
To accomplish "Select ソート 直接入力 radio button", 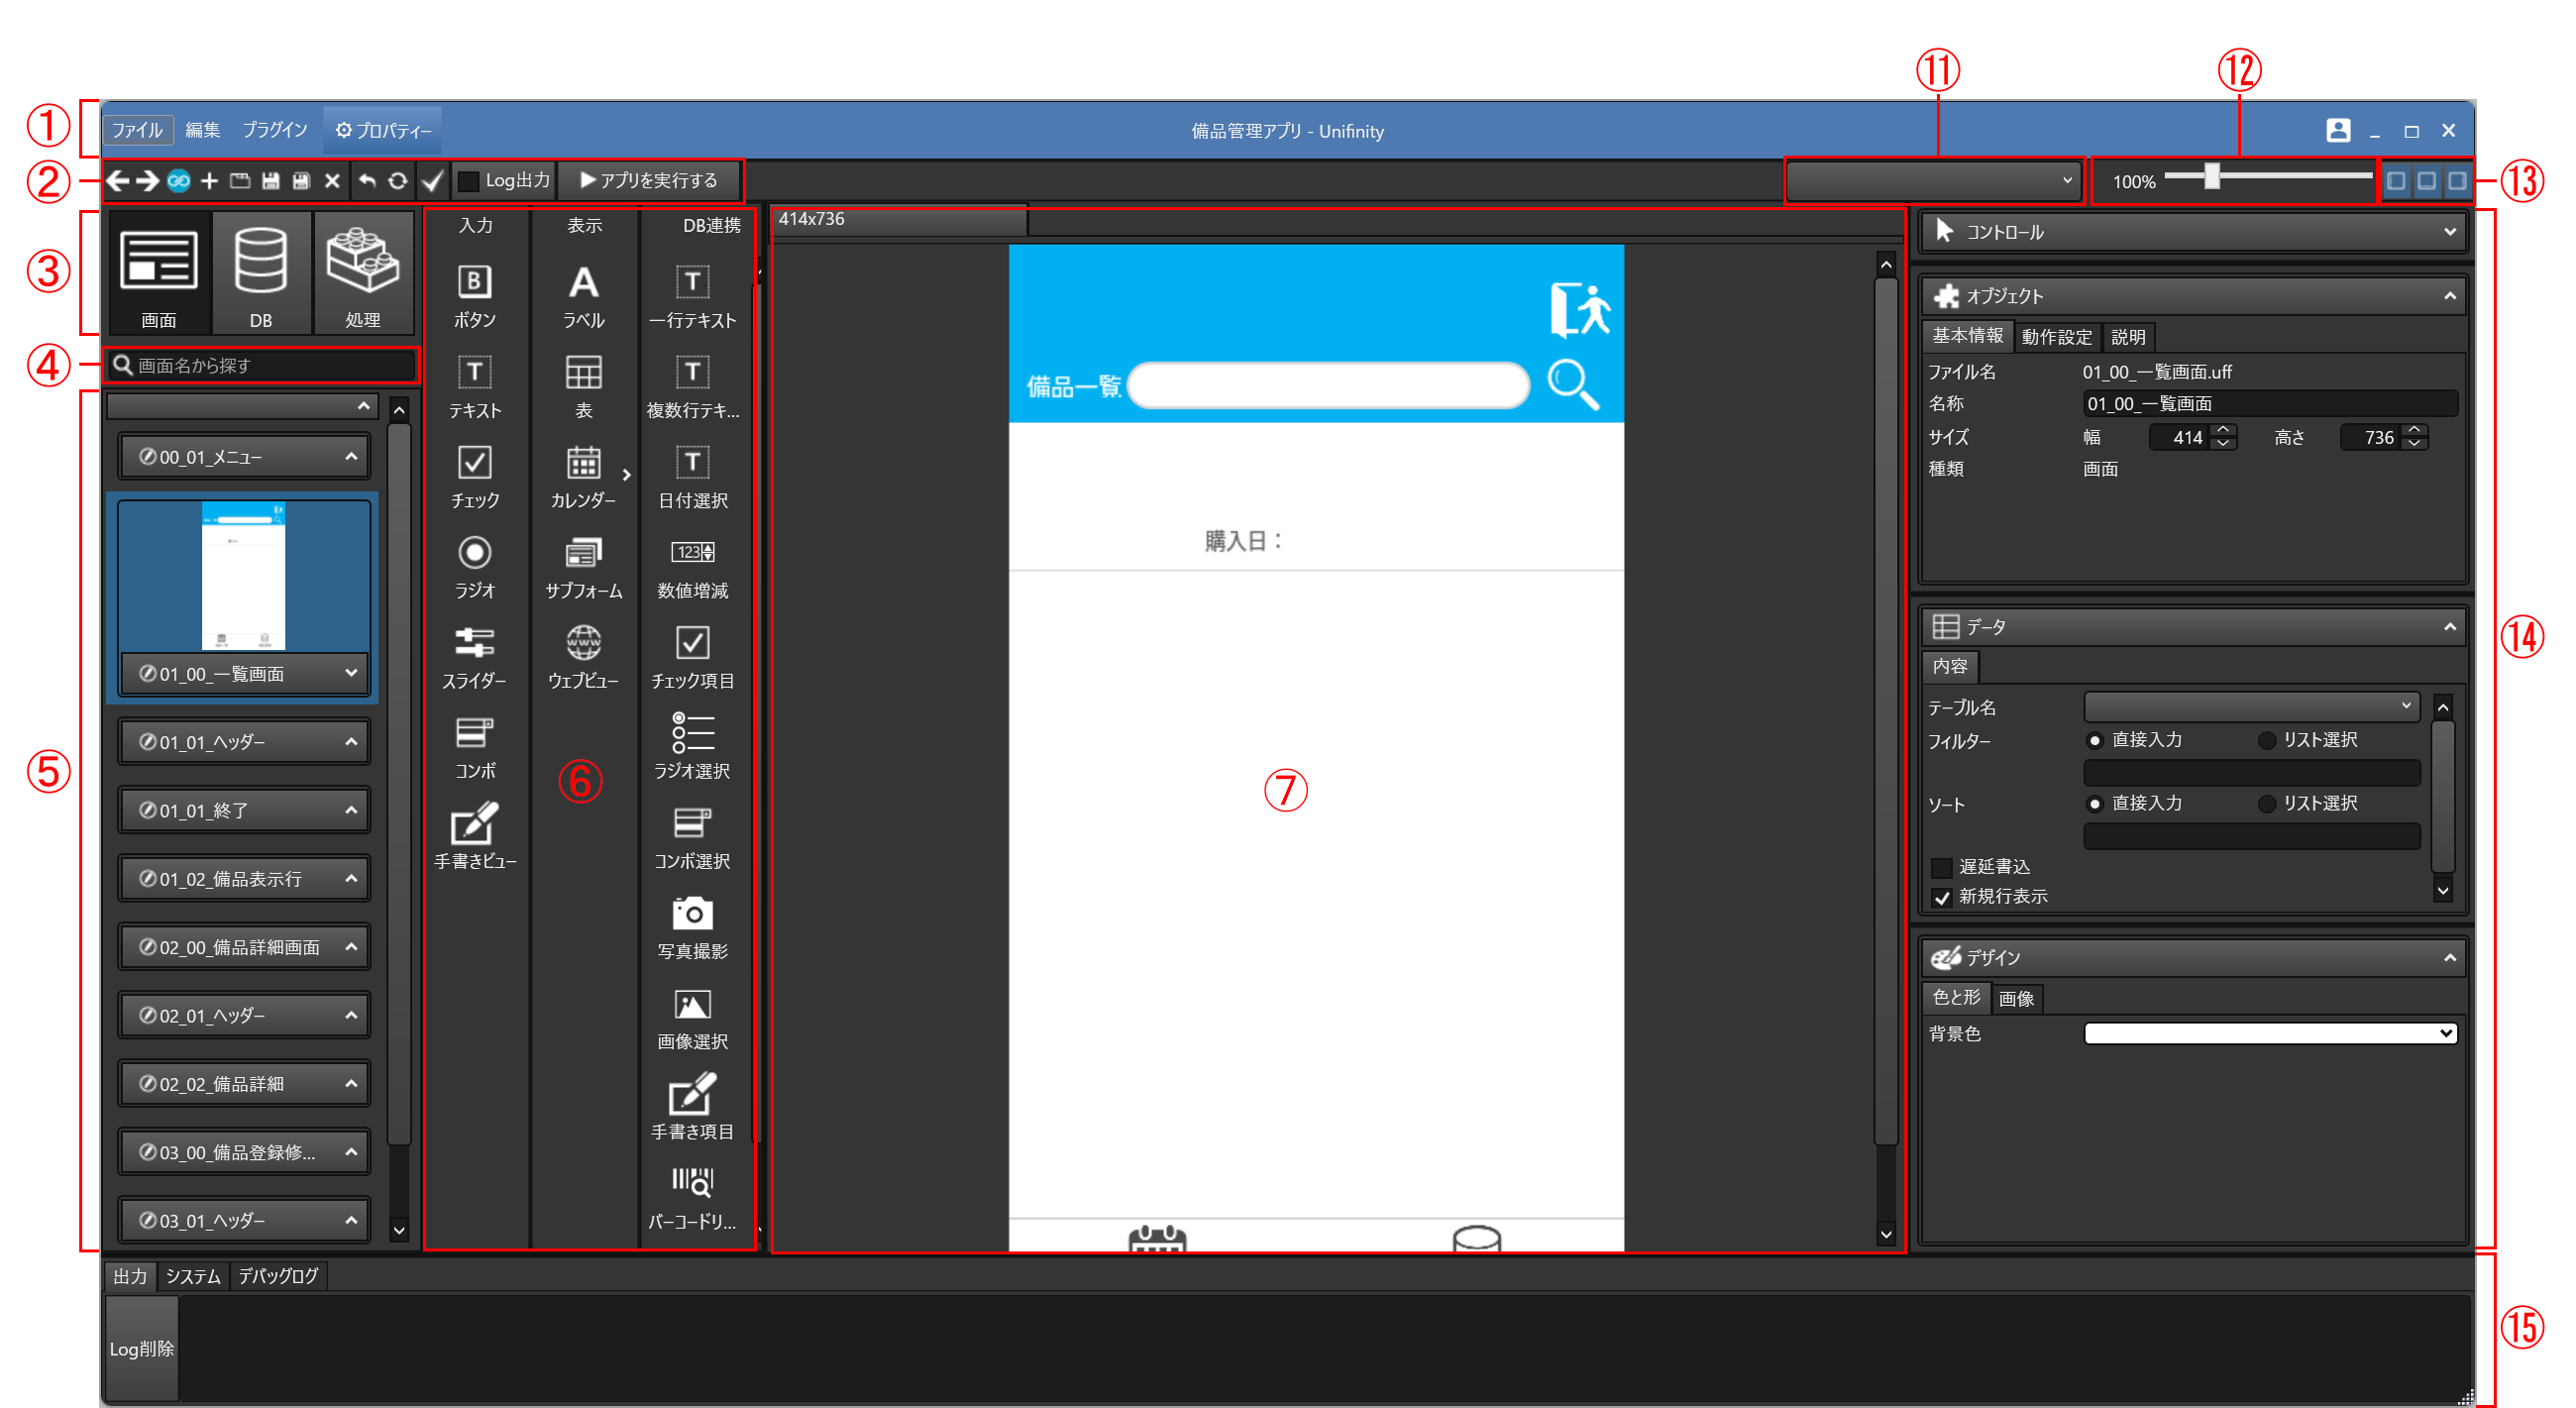I will click(2095, 804).
